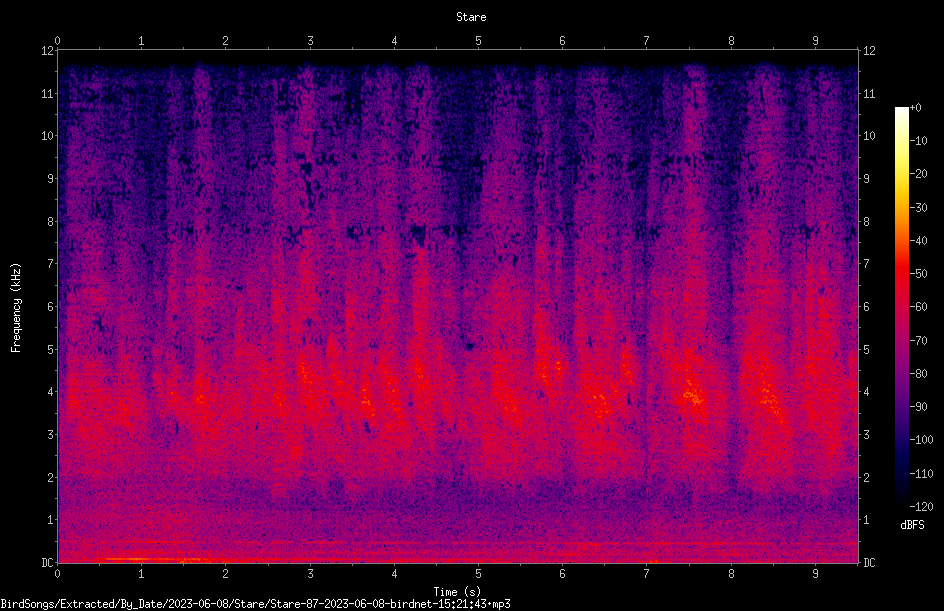Click the mp3 file path caption
The width and height of the screenshot is (944, 611).
click(x=255, y=604)
